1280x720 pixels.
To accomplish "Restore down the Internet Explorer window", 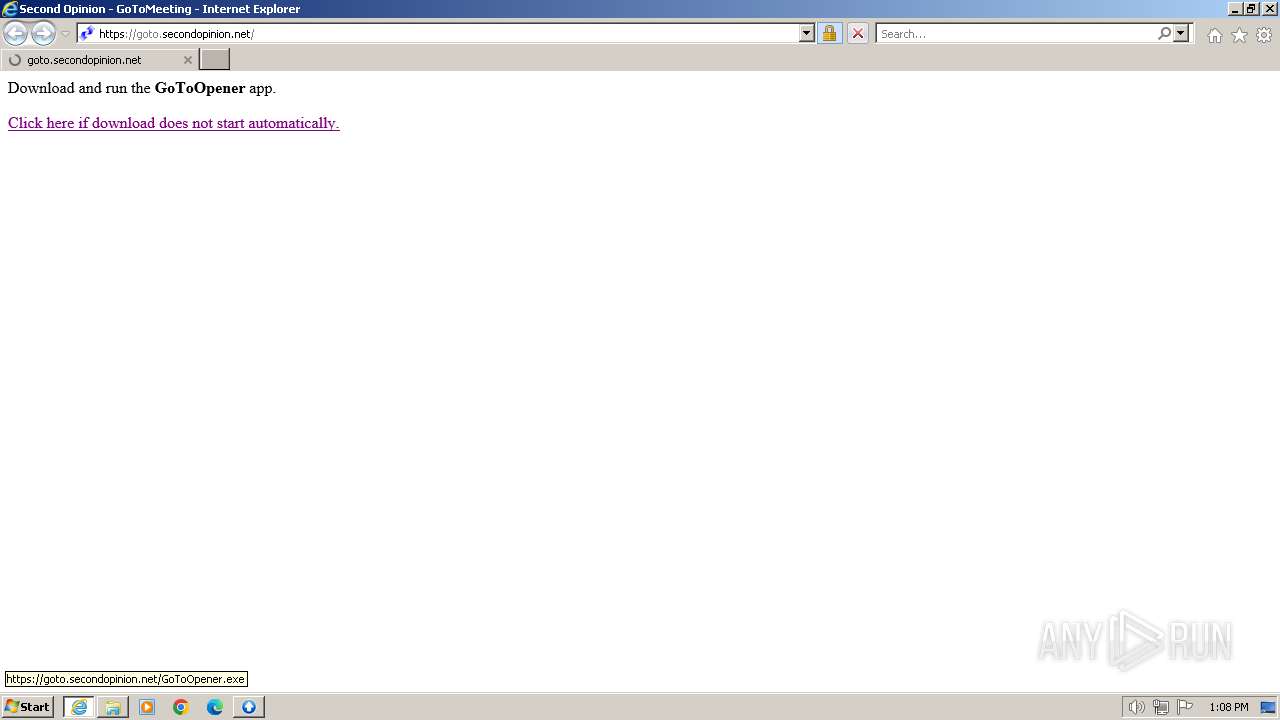I will click(1252, 9).
